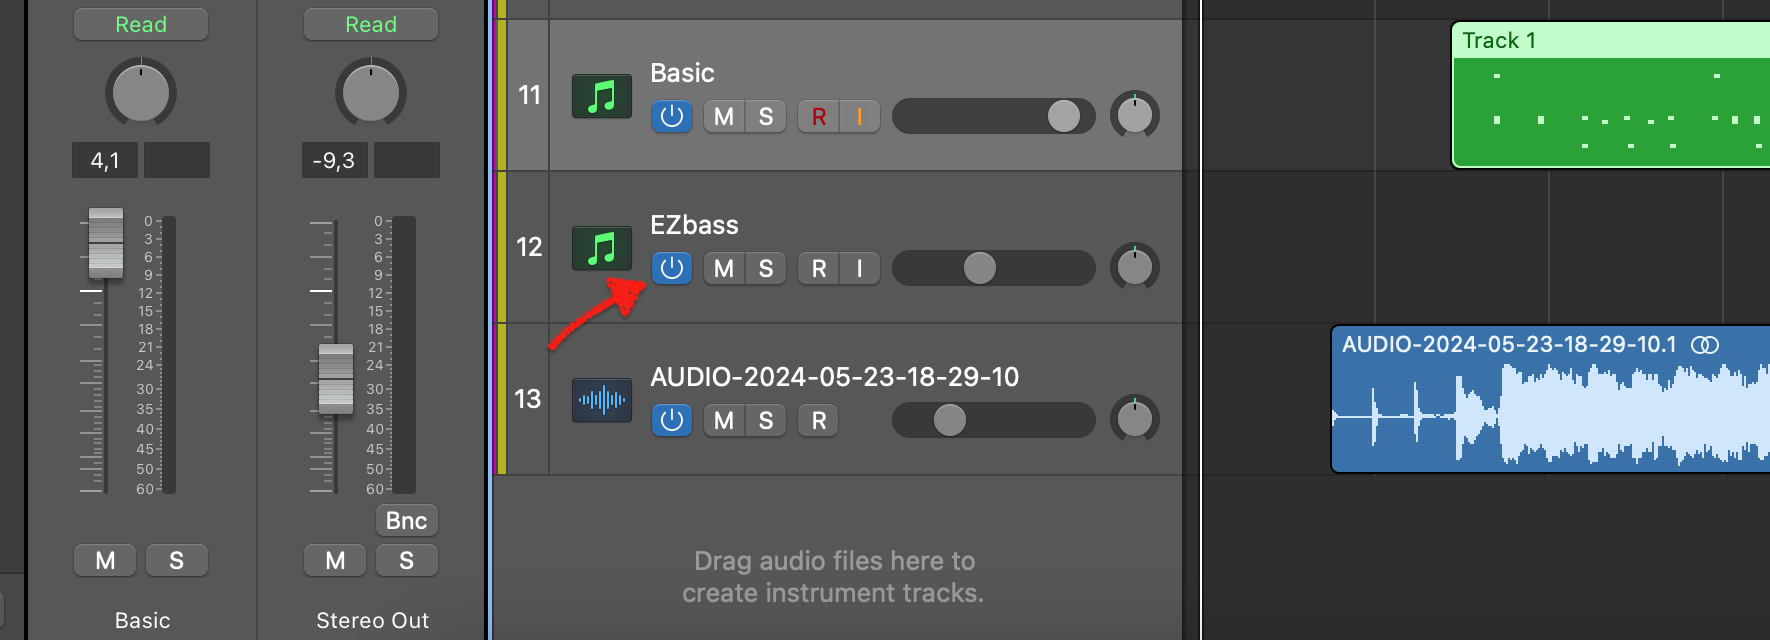Record-enable the audio track 13

point(819,420)
